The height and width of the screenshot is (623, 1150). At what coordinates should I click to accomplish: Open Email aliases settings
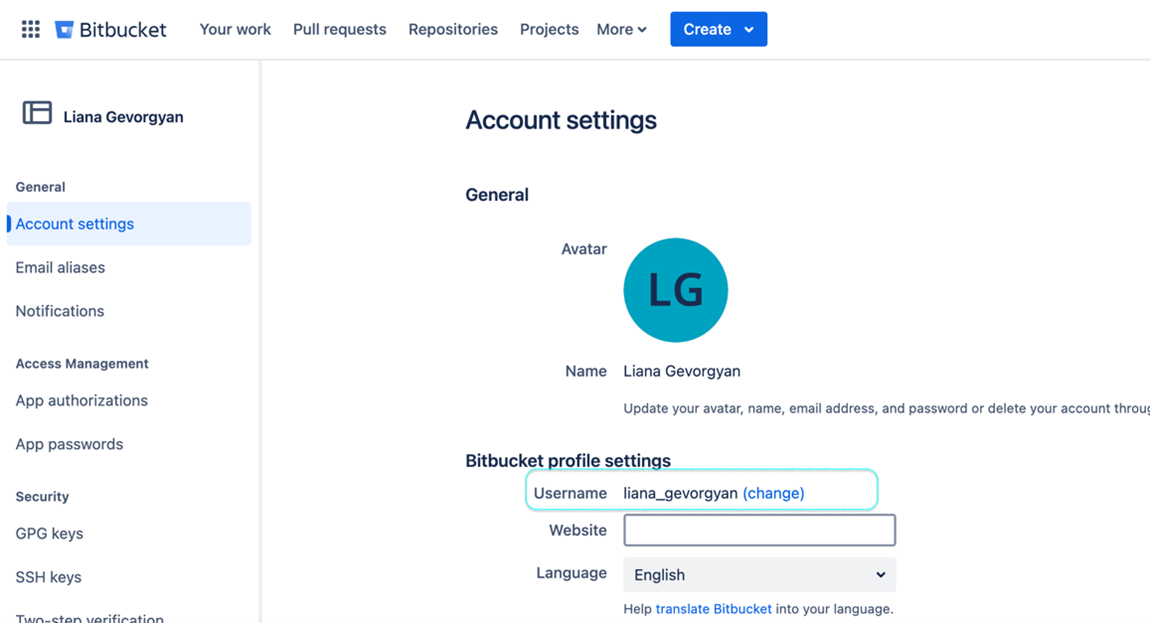pyautogui.click(x=60, y=268)
